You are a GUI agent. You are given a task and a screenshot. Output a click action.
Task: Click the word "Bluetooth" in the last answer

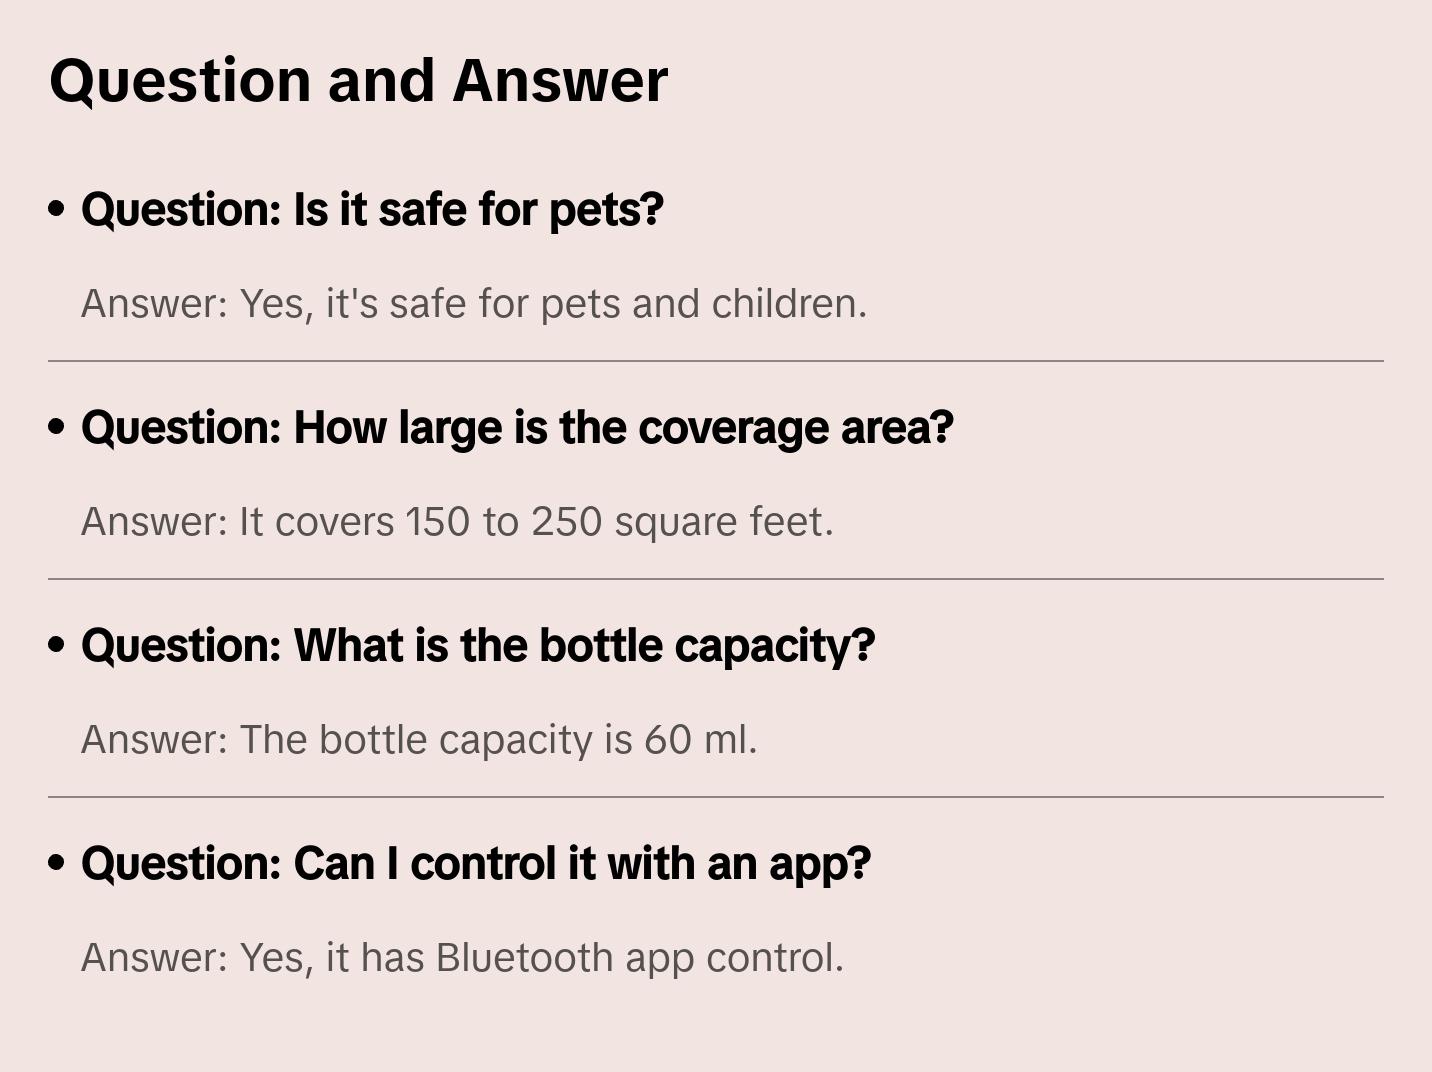[x=524, y=958]
